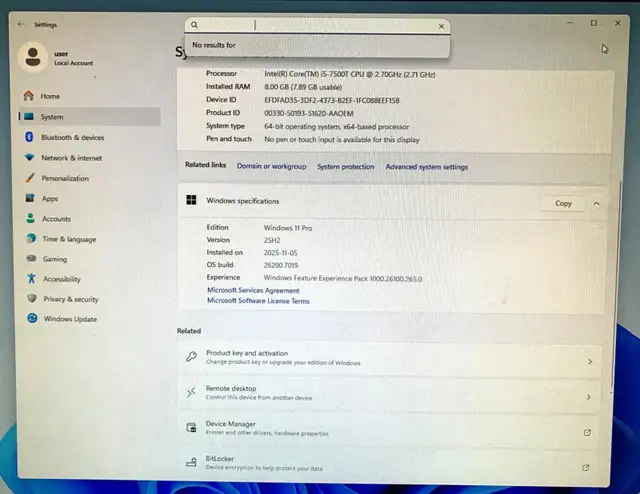
Task: Open Product key and activation
Action: [390, 358]
